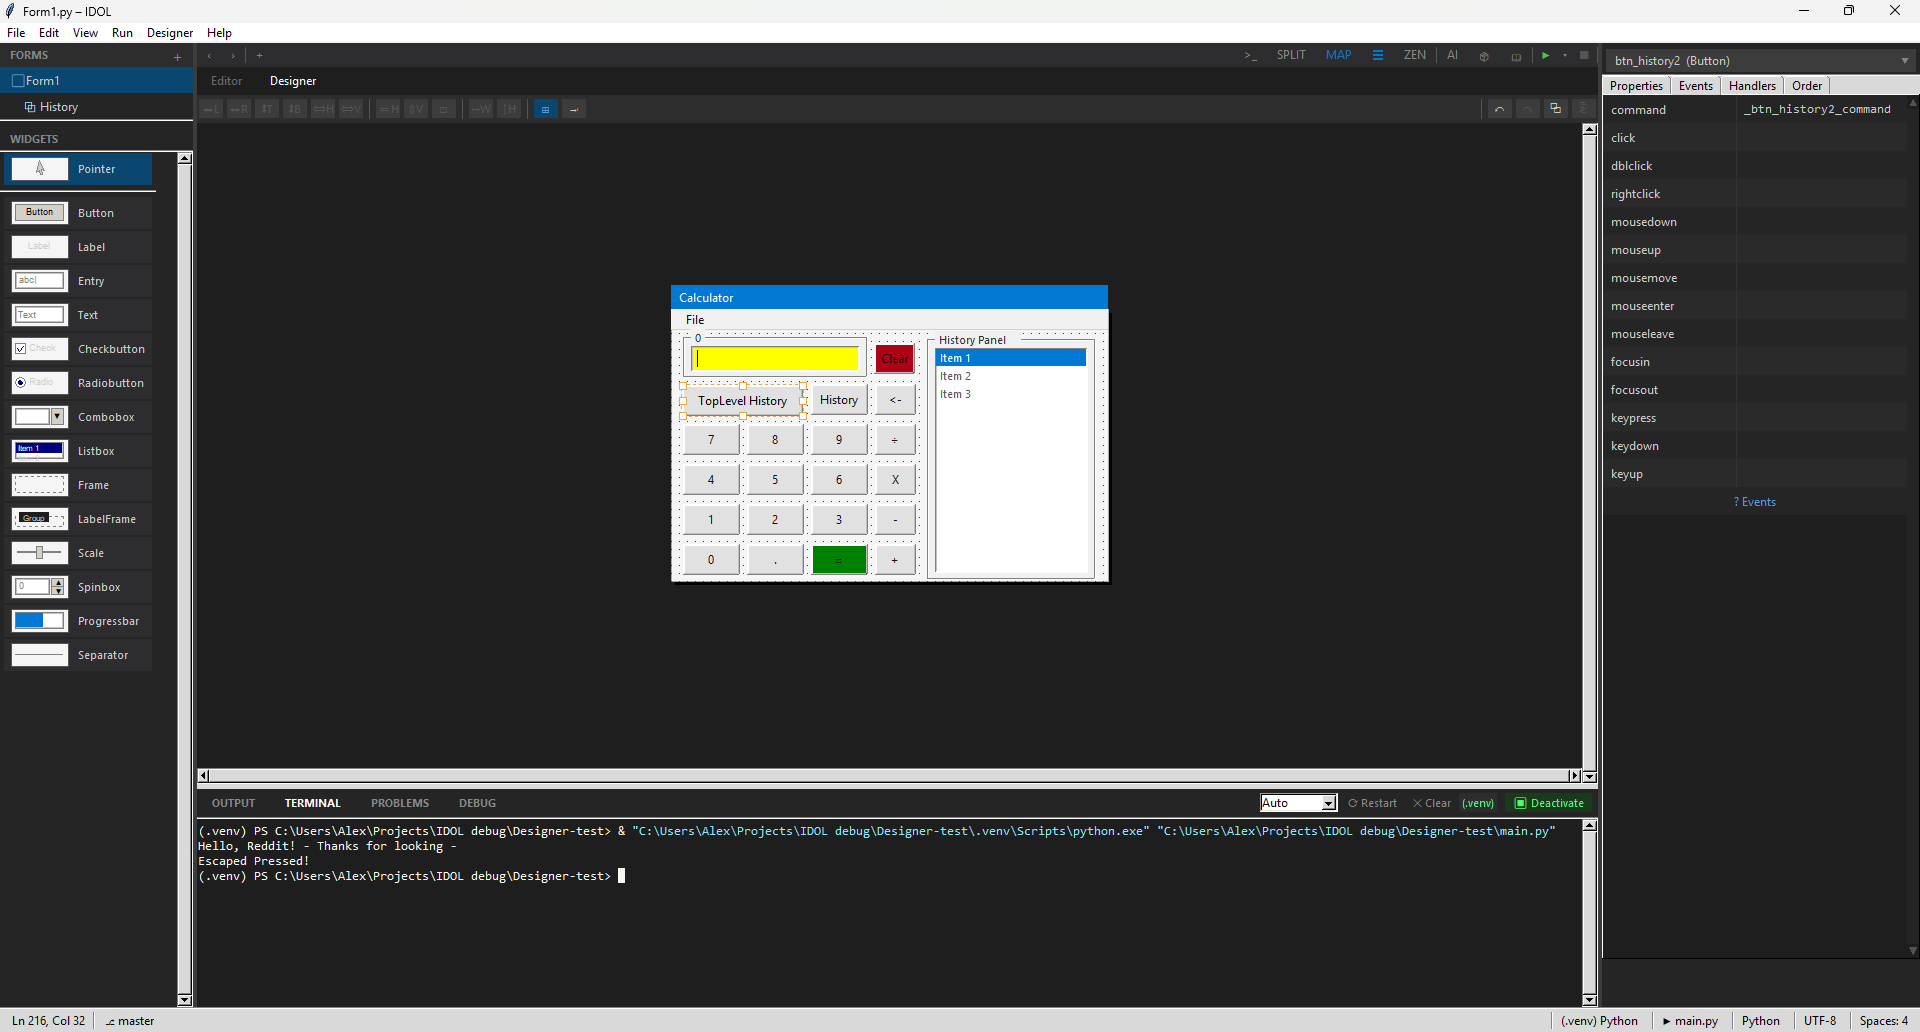The width and height of the screenshot is (1920, 1032).
Task: Click the Align Bottom (B) toolbar icon
Action: tap(295, 109)
